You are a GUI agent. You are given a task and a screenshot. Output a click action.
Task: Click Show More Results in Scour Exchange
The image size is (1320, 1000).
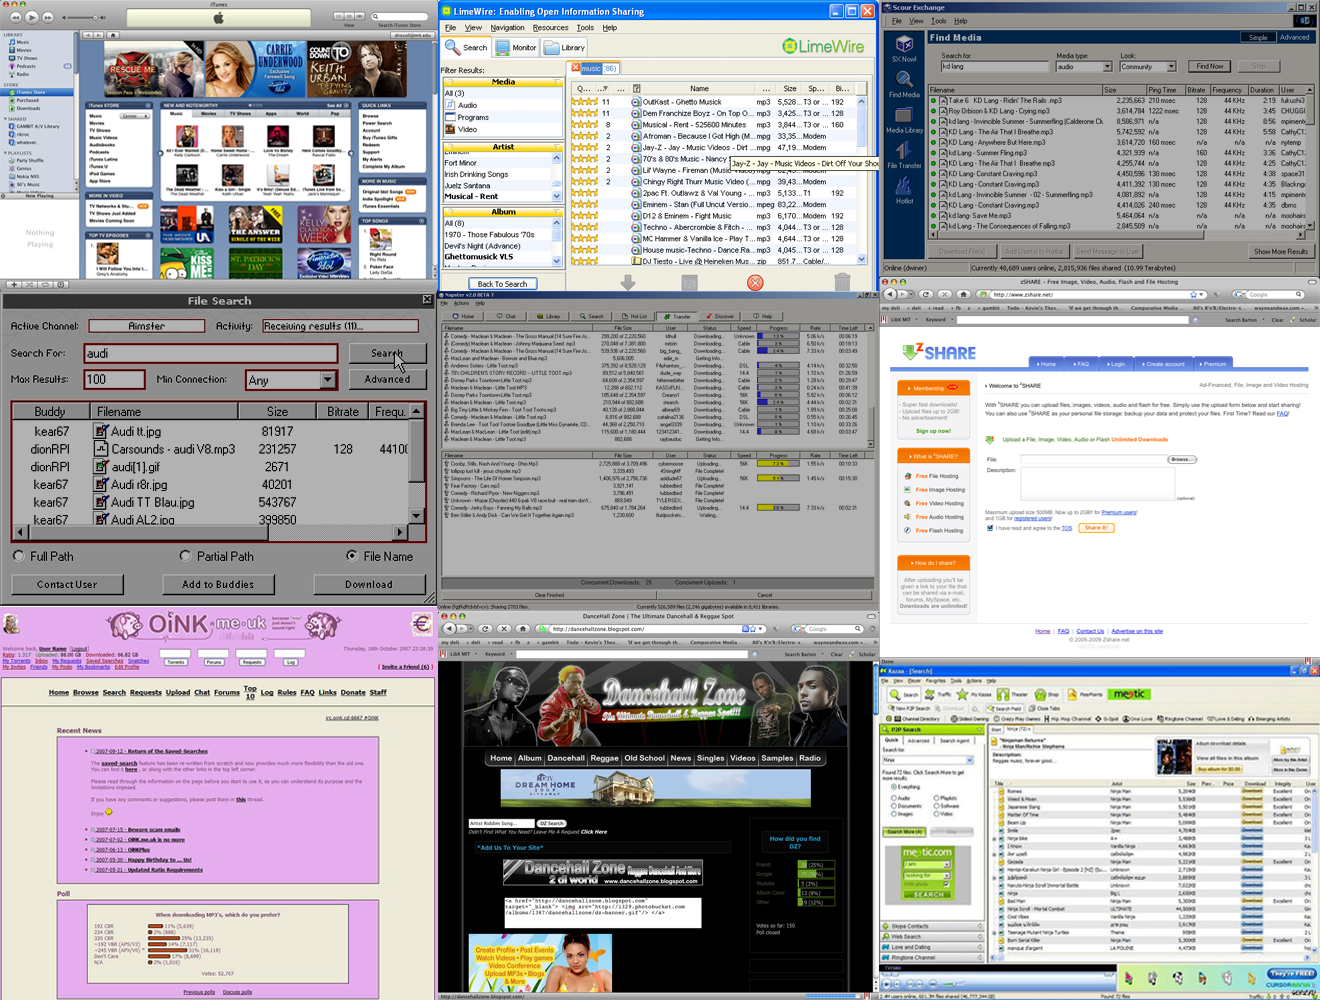point(1281,251)
